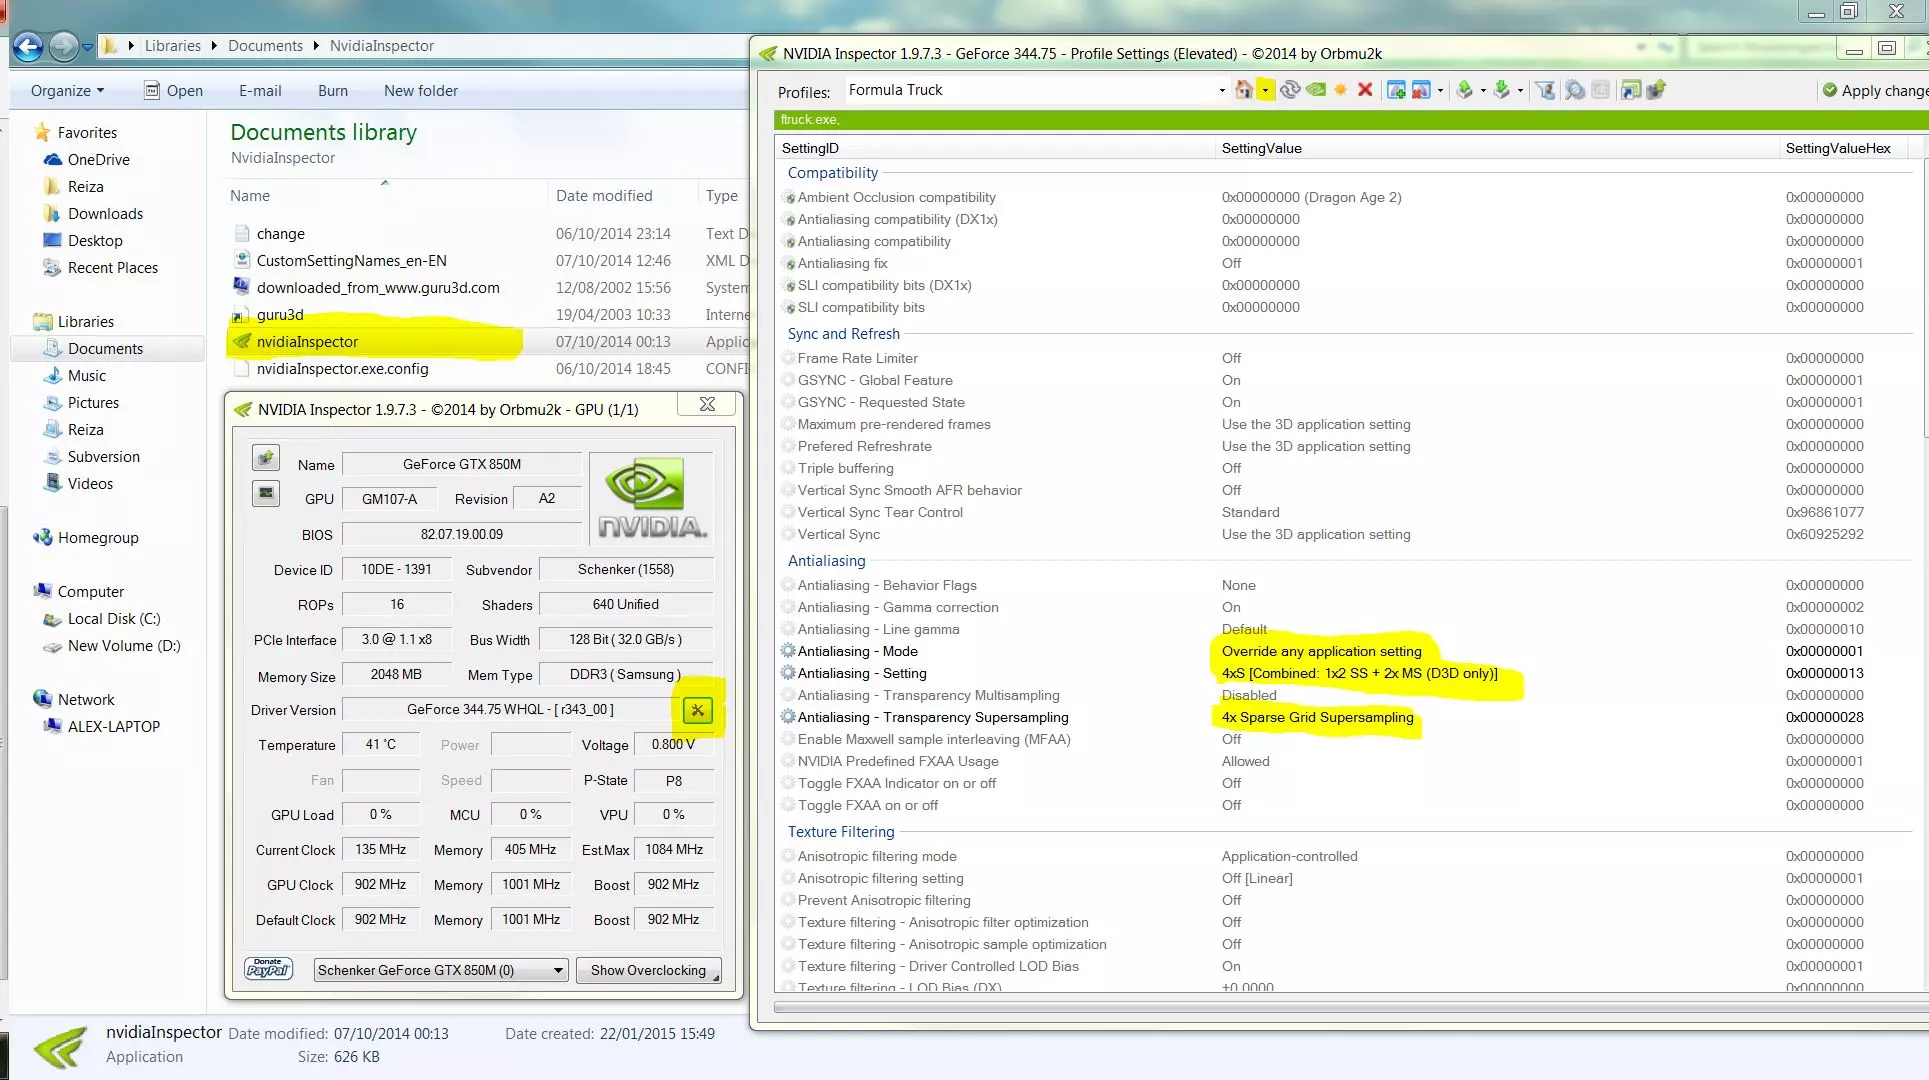
Task: Click the green NVIDIA logo restore icon
Action: tap(1316, 90)
